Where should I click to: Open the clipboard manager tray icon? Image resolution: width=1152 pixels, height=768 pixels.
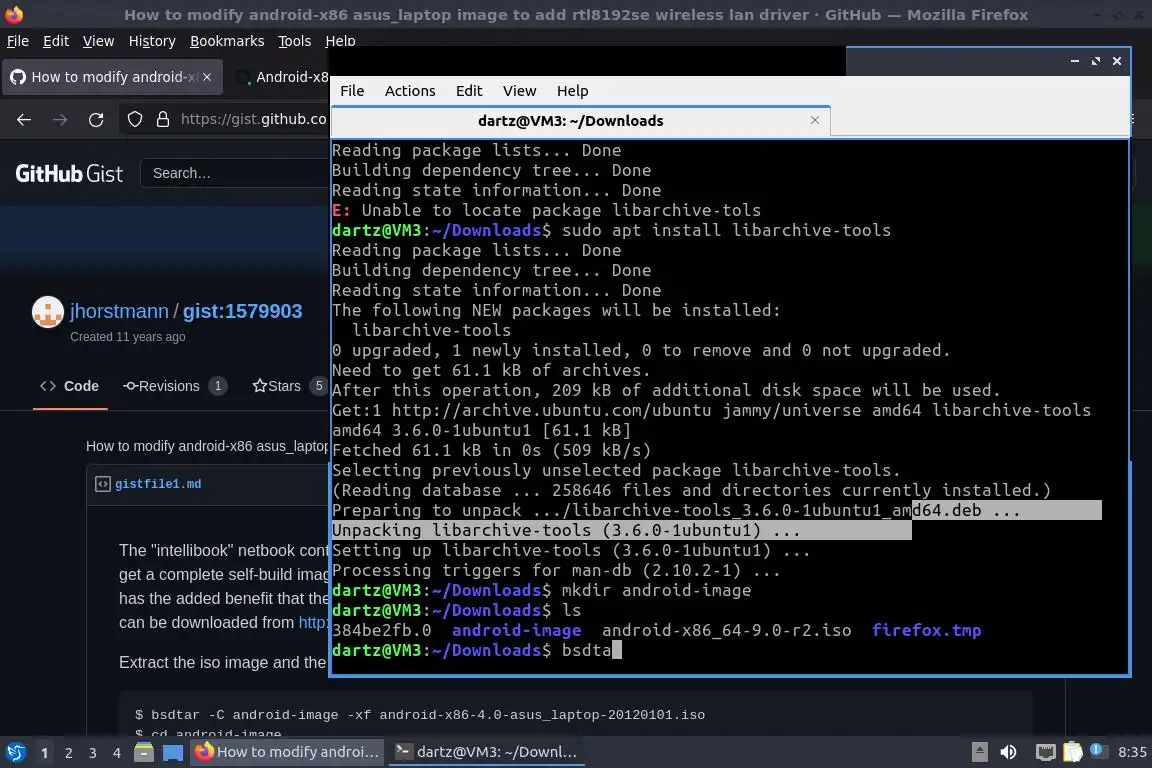tap(1073, 752)
